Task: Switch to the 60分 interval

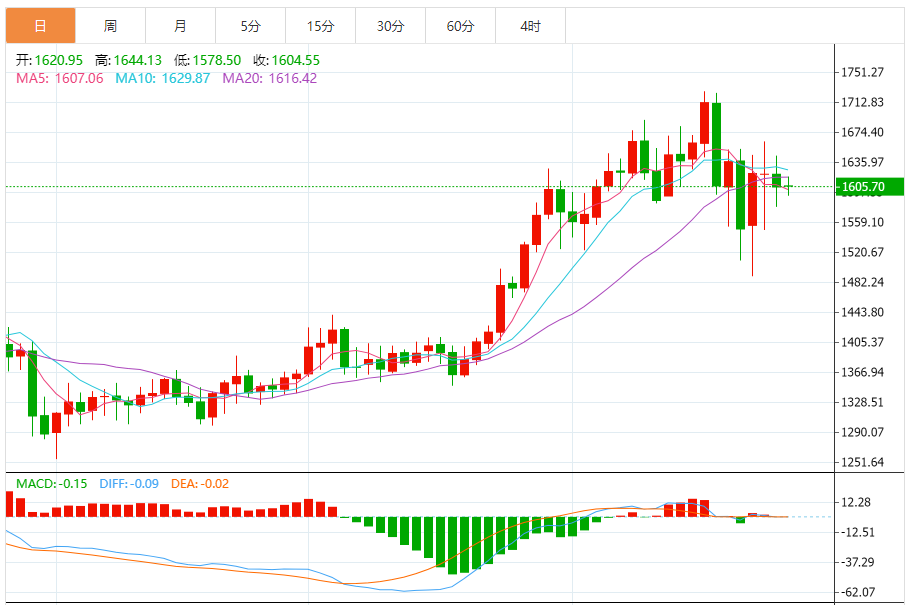Action: tap(460, 20)
